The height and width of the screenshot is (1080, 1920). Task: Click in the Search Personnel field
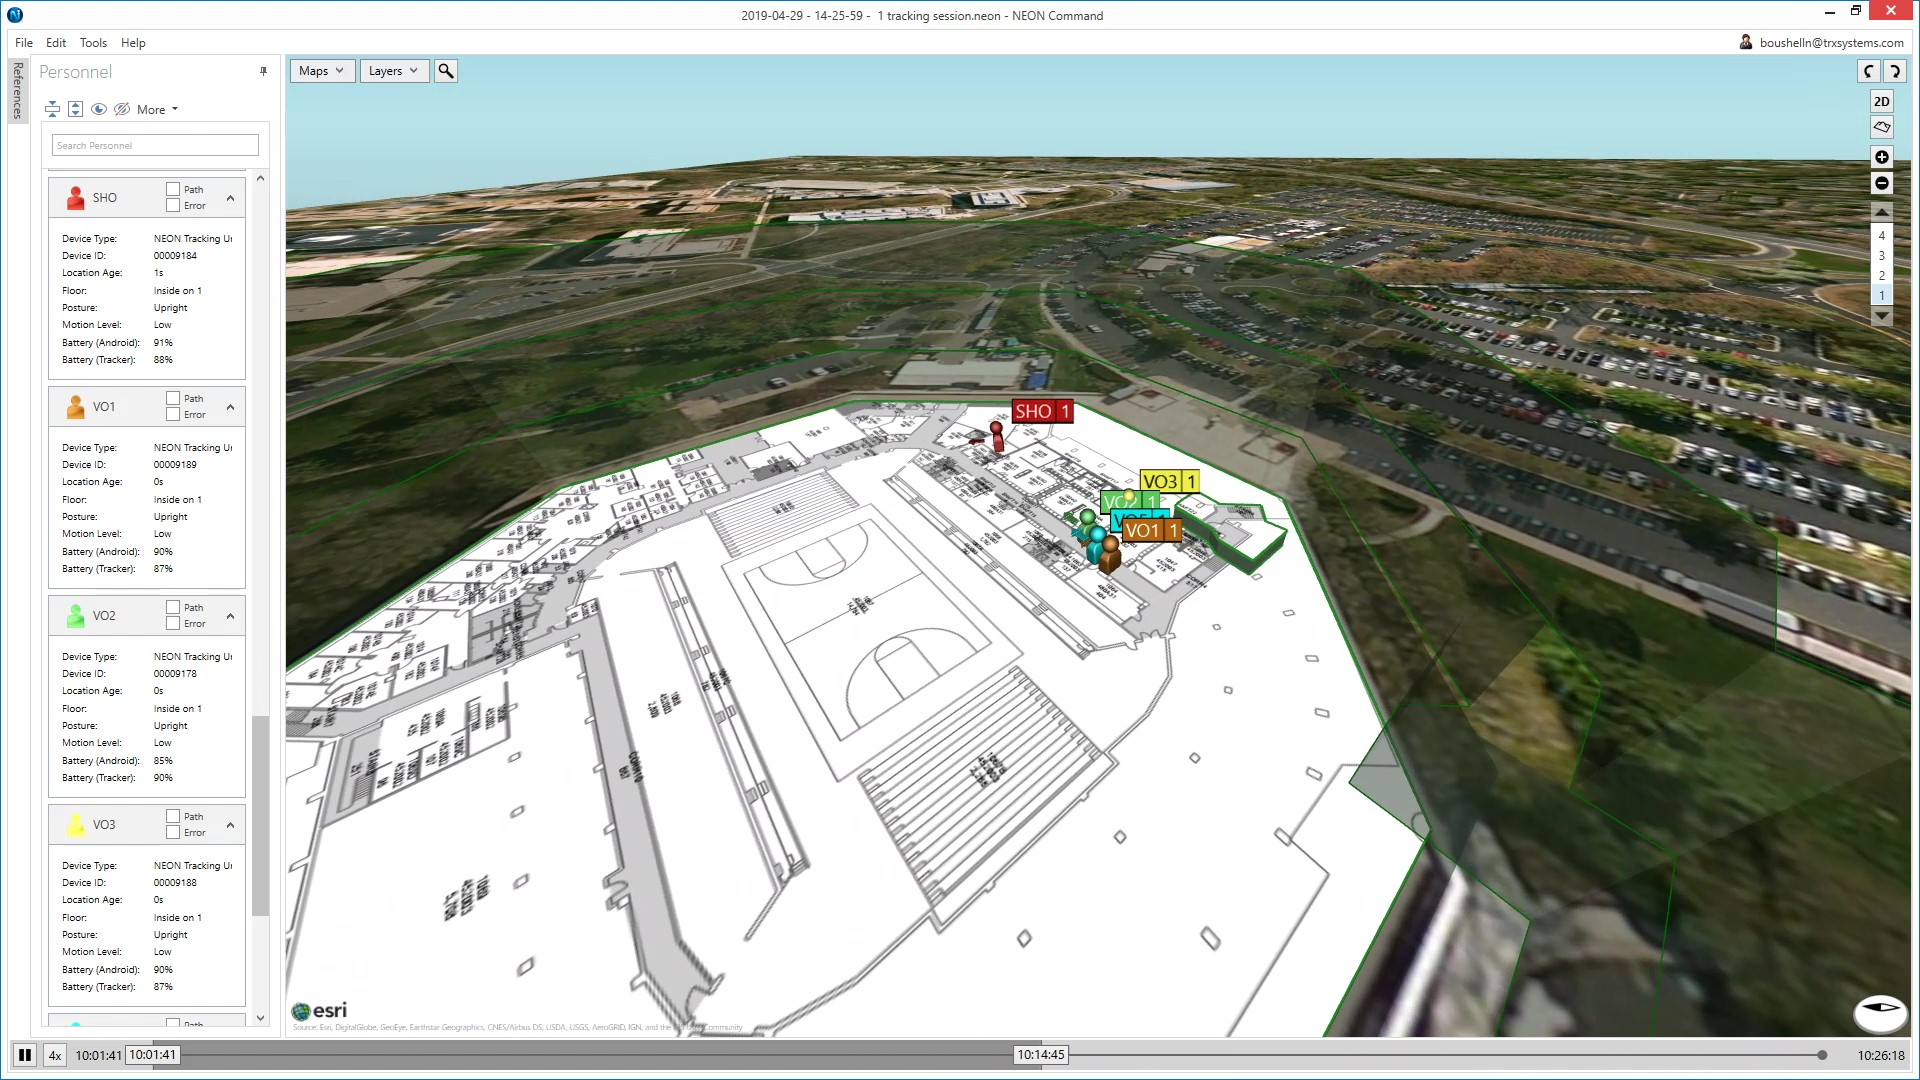(x=155, y=146)
